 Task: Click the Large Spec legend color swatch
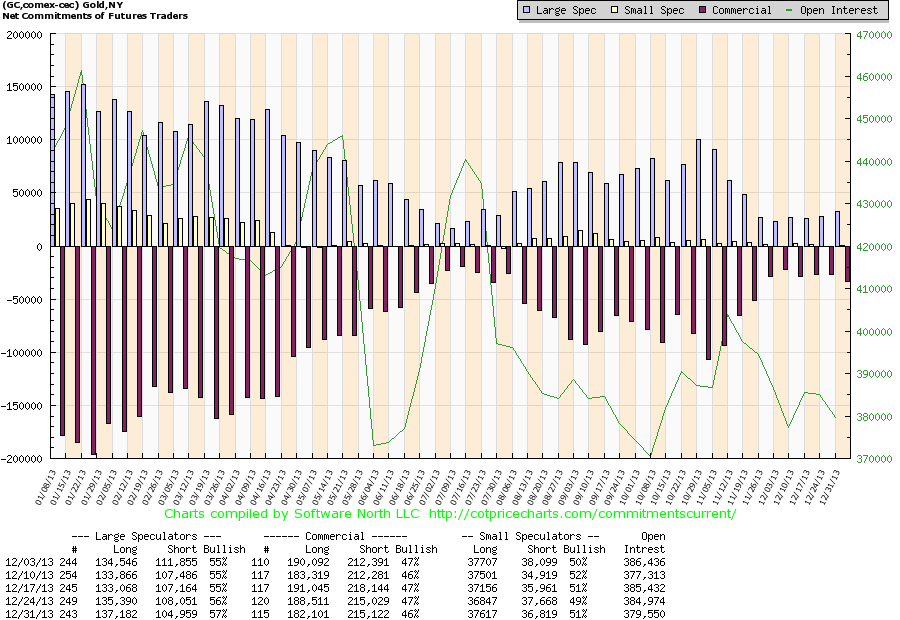coord(526,10)
